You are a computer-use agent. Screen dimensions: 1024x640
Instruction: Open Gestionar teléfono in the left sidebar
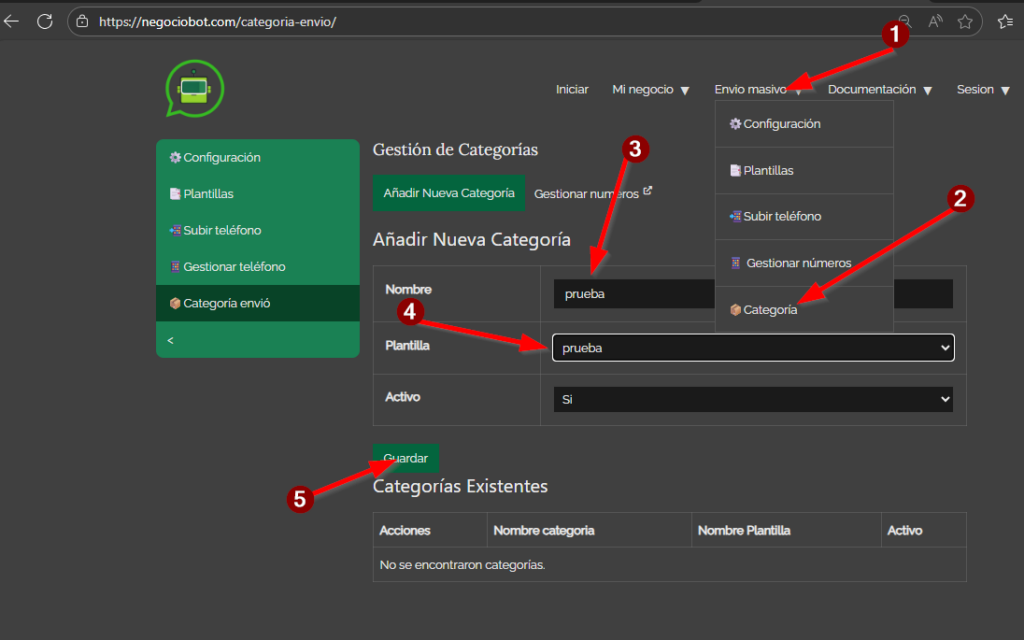234,267
